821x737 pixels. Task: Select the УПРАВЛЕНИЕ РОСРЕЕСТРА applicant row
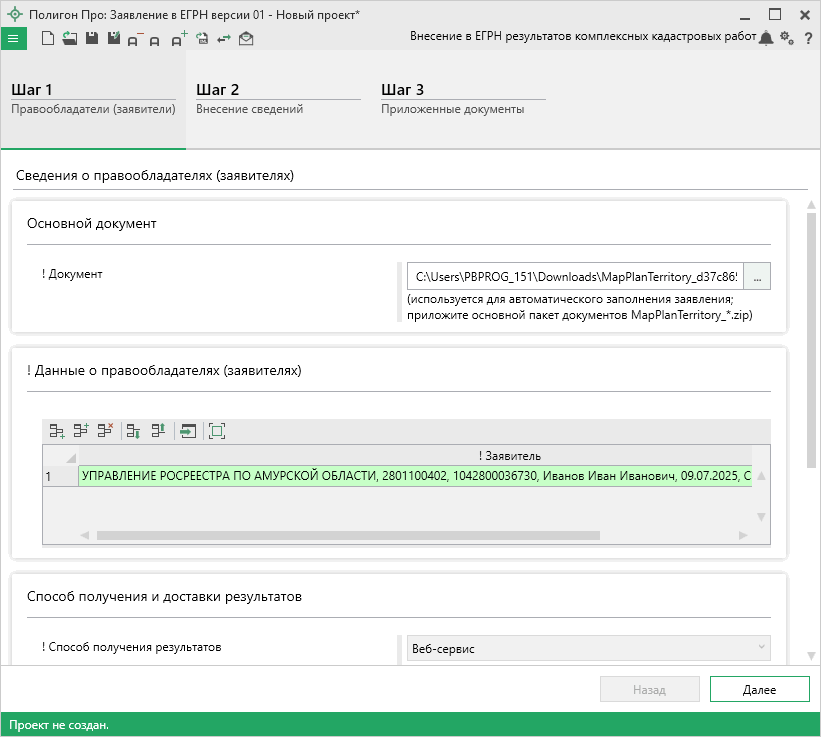(x=415, y=476)
